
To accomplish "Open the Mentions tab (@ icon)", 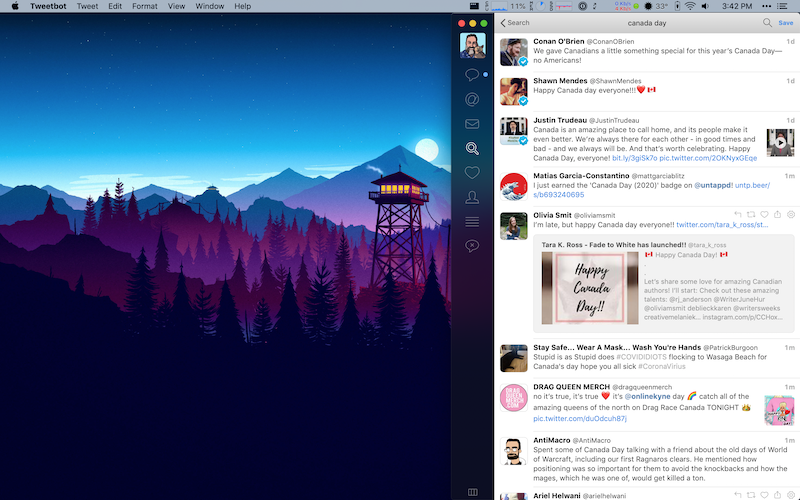I will (x=472, y=99).
